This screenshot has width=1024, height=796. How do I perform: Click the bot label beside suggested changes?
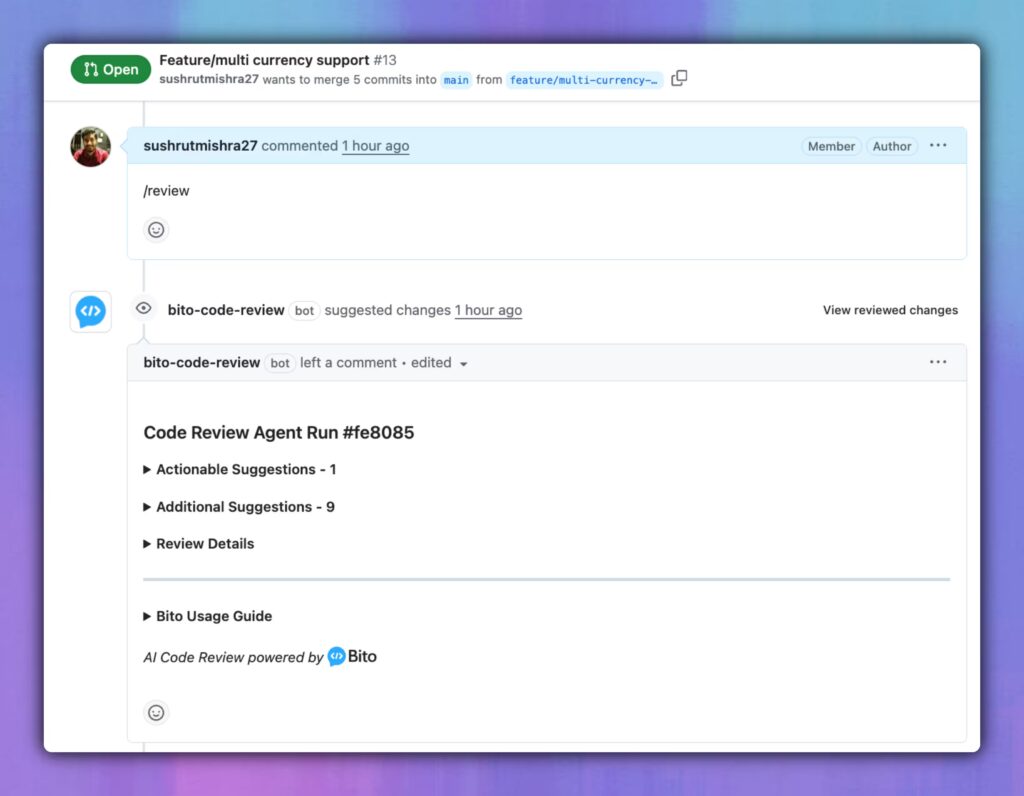click(x=304, y=311)
